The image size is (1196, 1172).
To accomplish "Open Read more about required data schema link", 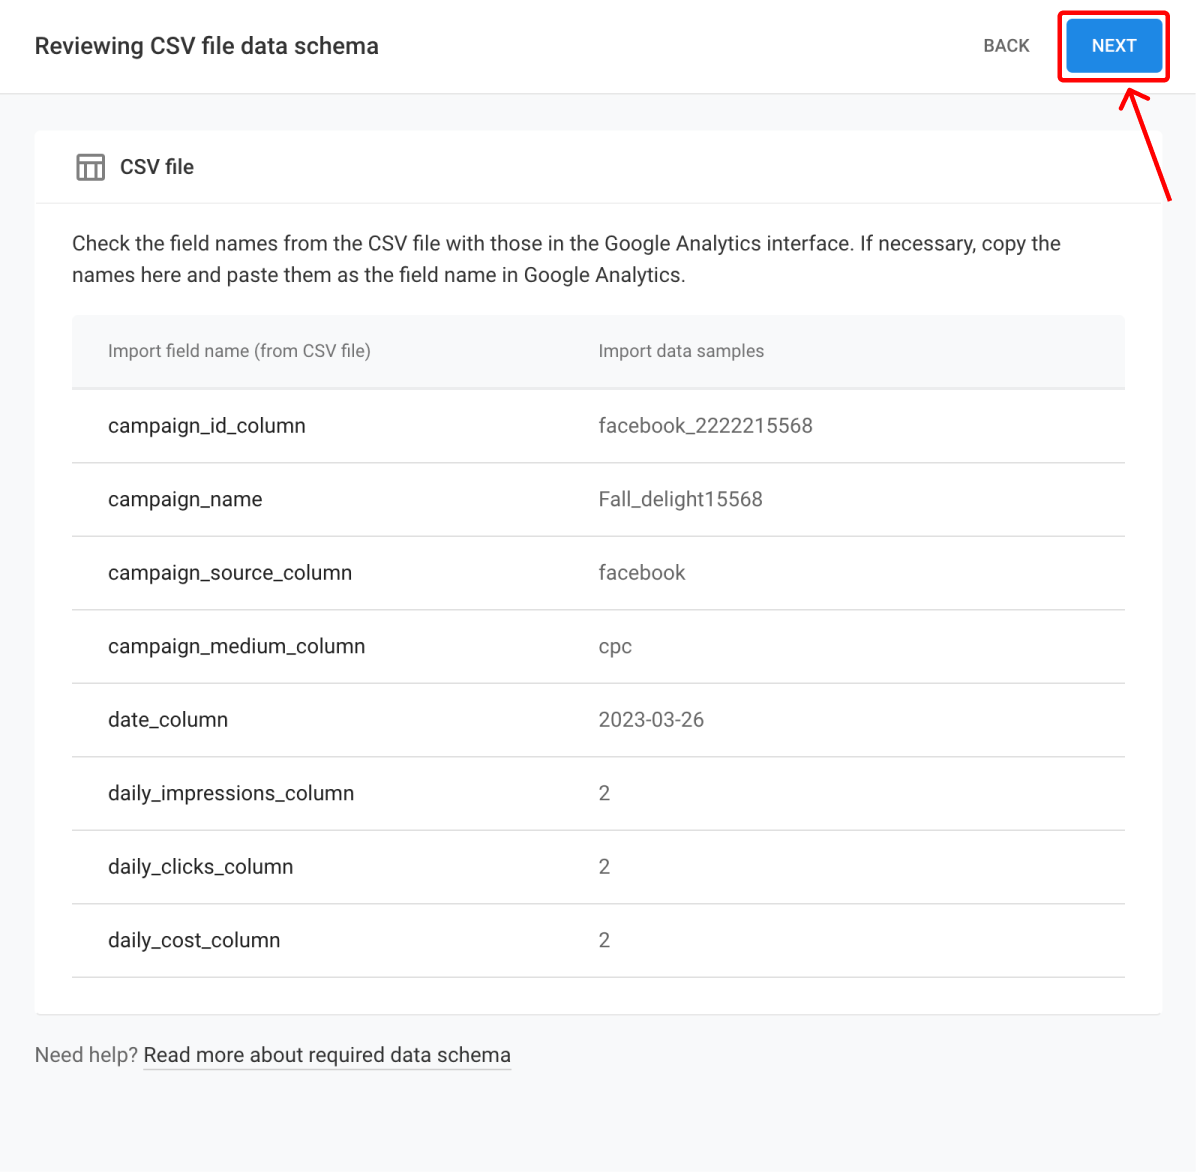I will click(326, 1055).
